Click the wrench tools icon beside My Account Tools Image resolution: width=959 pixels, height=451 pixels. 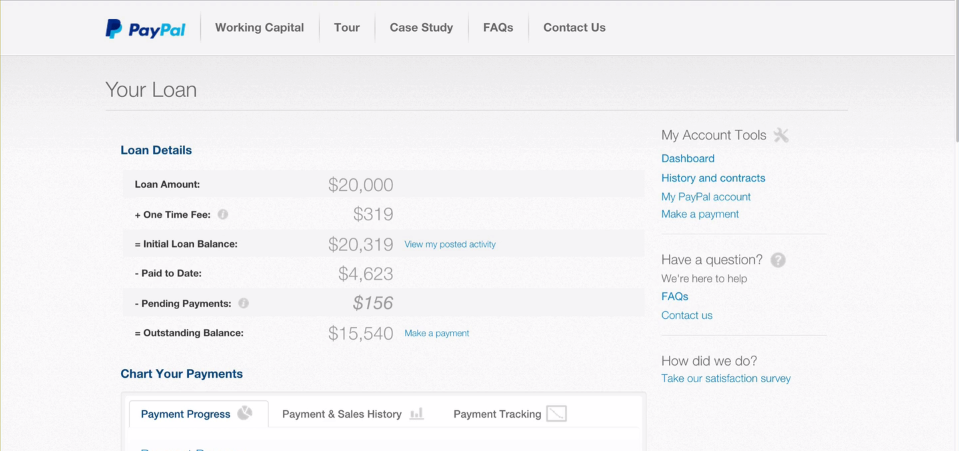(x=781, y=135)
